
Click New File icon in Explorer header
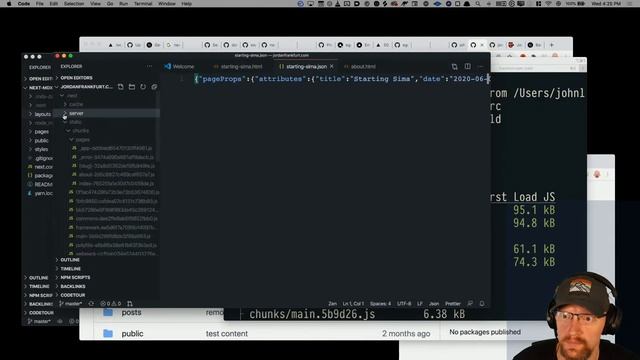120,87
